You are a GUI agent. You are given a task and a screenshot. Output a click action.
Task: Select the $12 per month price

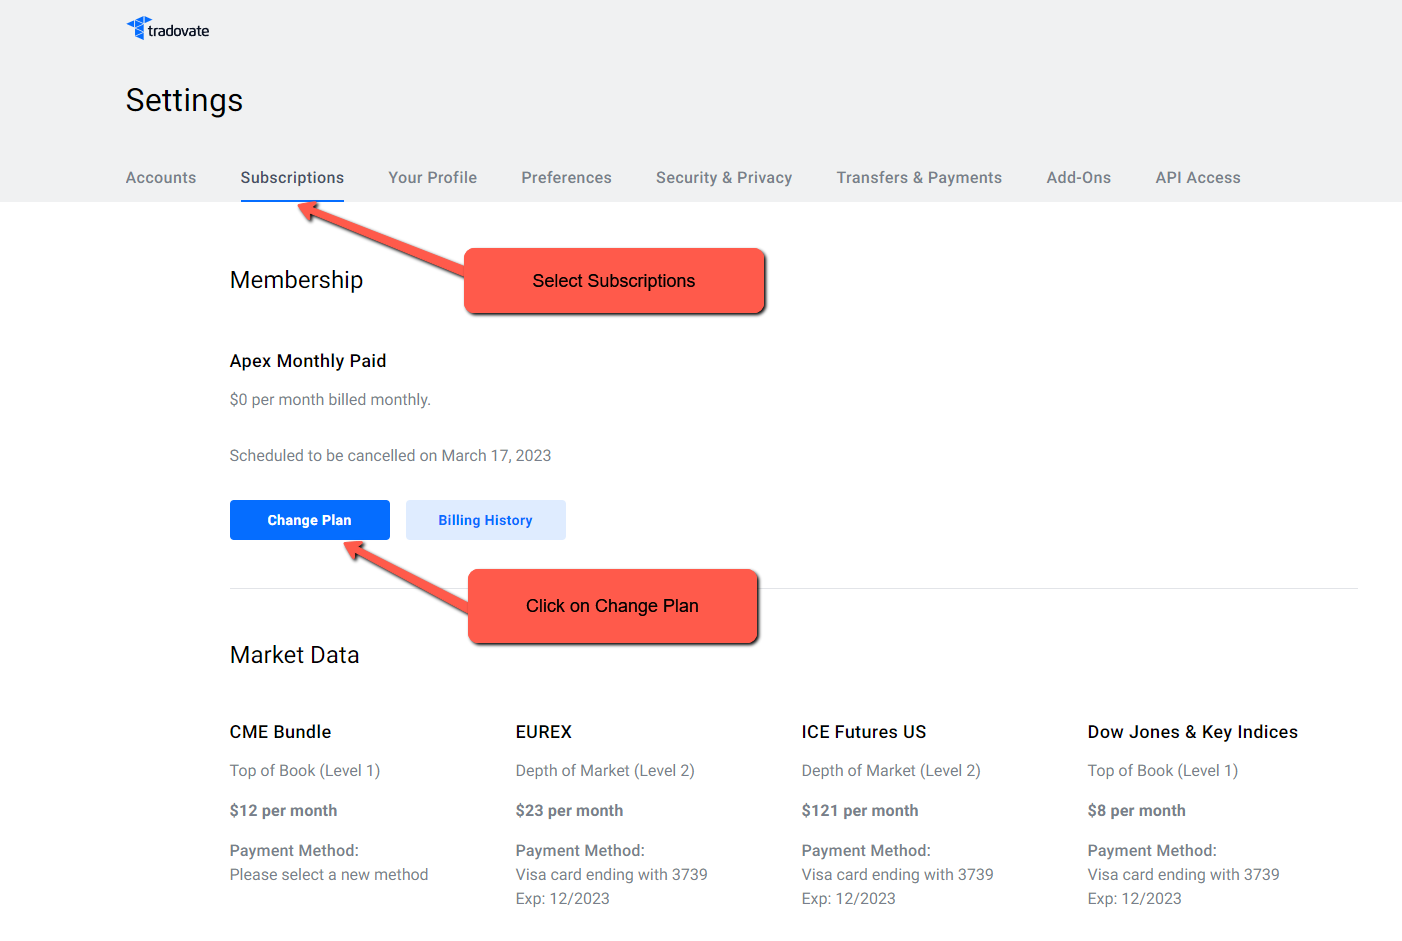point(284,811)
